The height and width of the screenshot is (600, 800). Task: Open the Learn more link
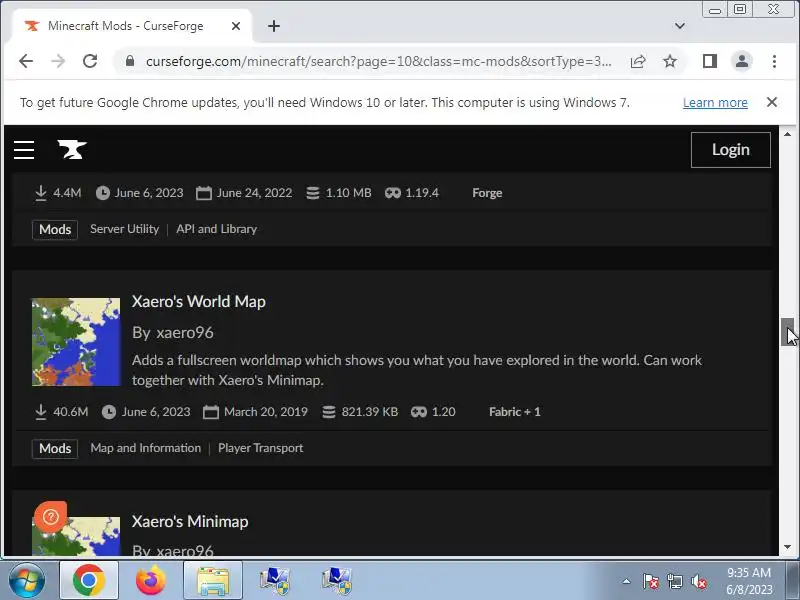715,103
